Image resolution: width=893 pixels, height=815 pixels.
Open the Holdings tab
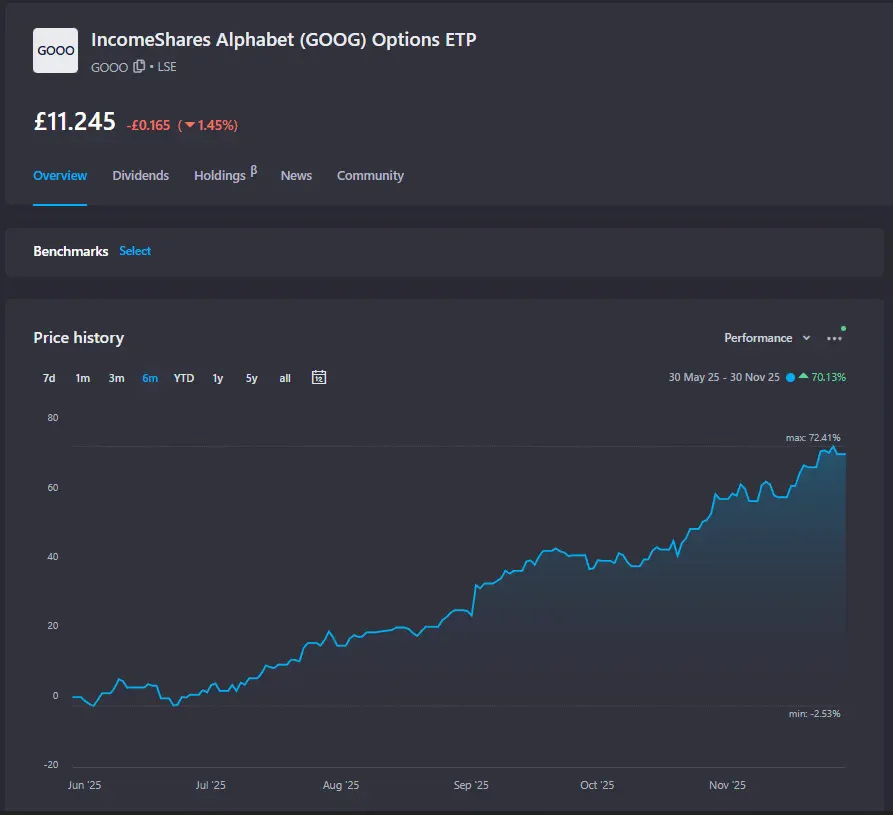(x=220, y=175)
